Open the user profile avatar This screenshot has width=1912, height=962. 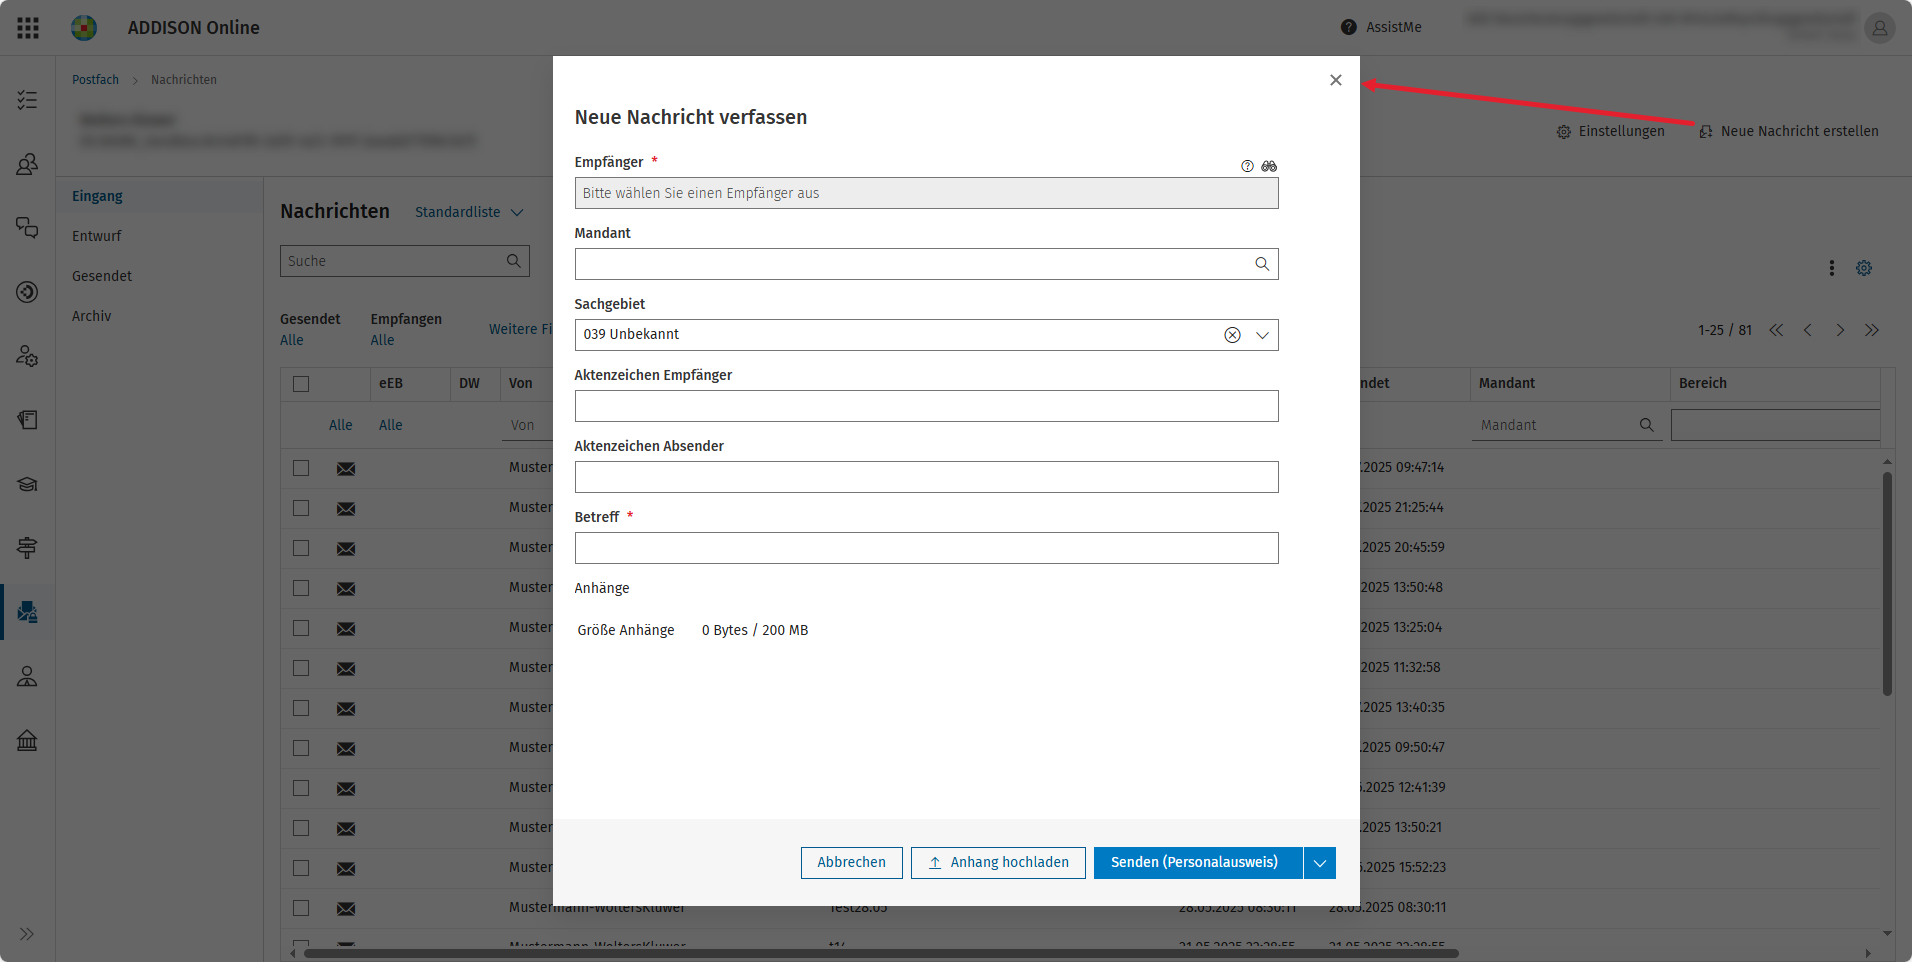click(x=1879, y=28)
